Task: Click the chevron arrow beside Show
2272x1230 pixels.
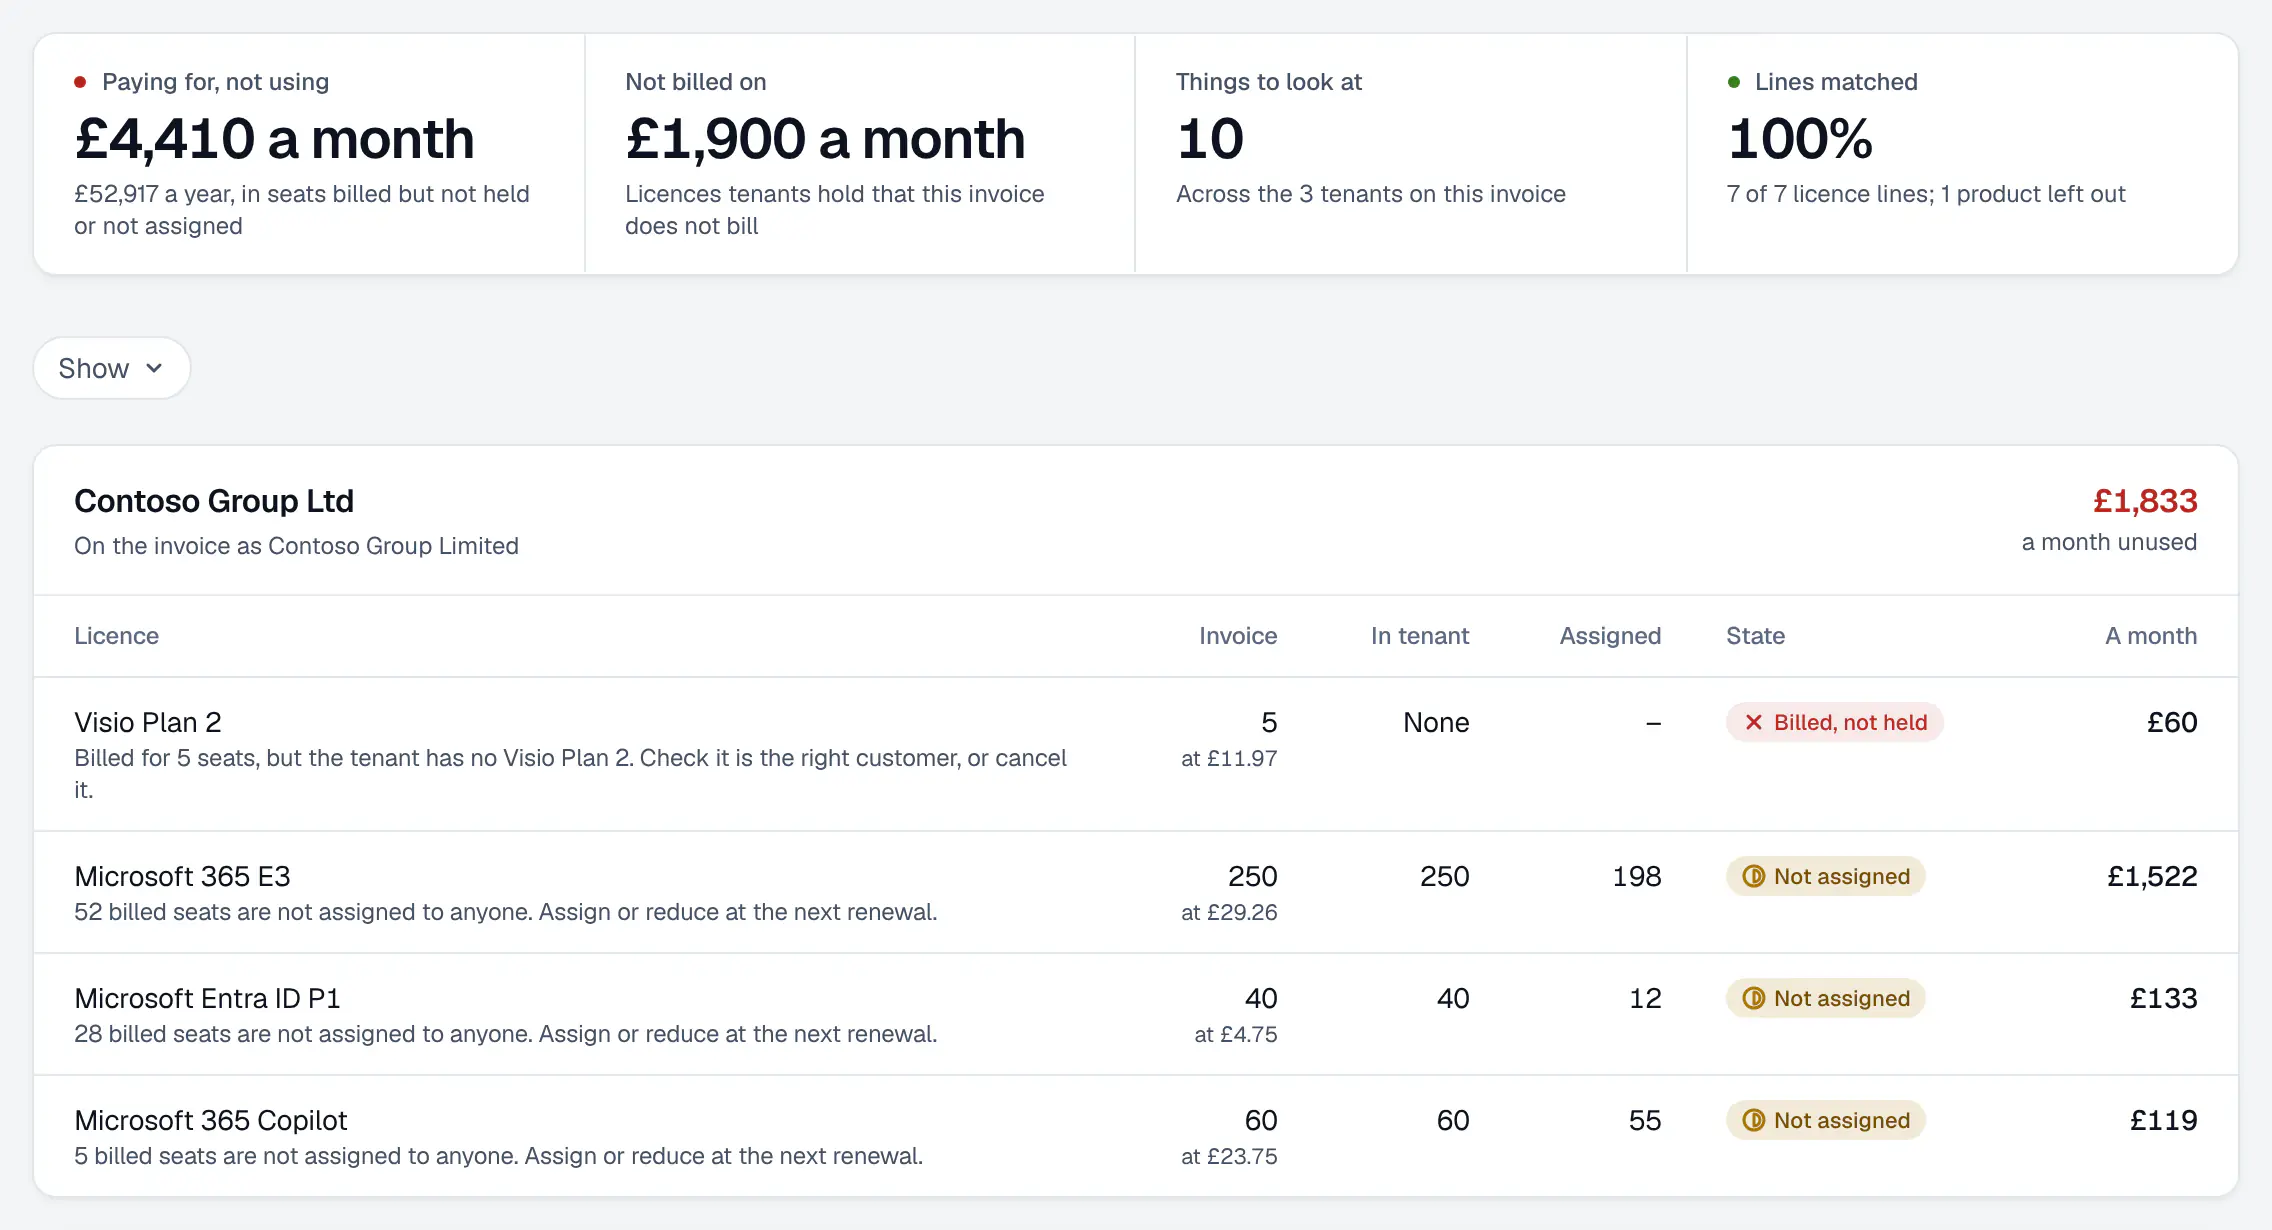Action: 154,368
